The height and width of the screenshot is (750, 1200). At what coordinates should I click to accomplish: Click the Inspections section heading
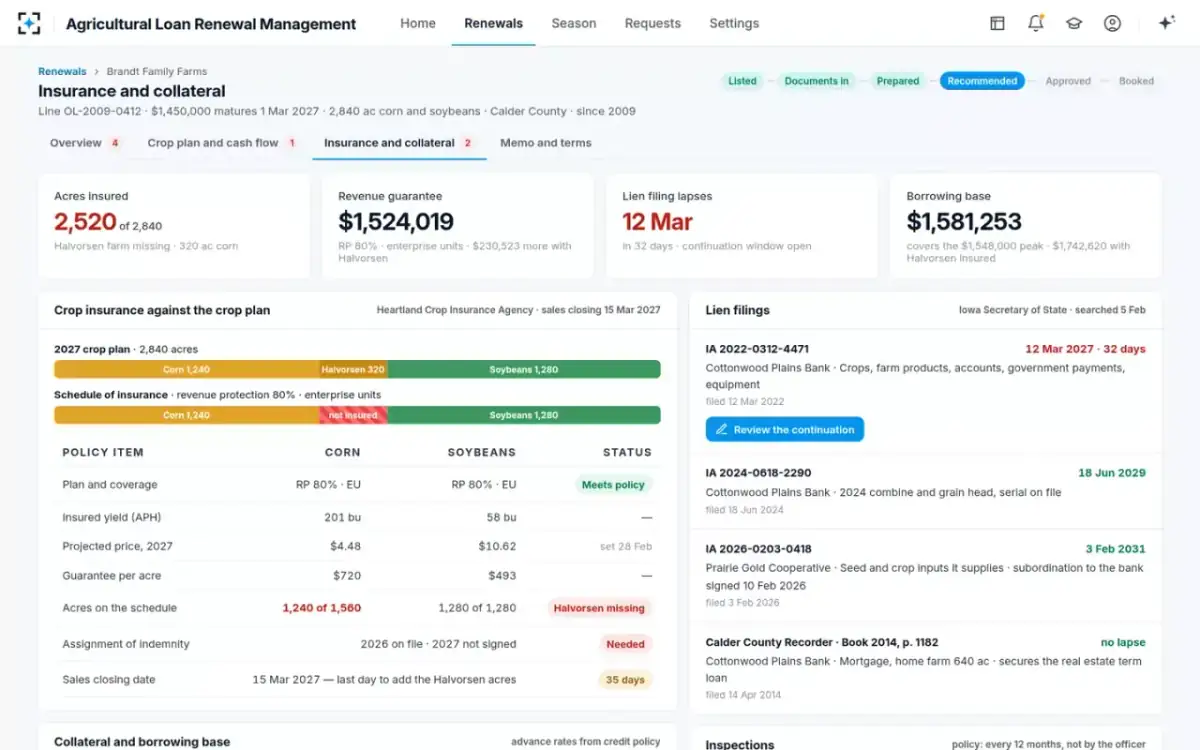[x=740, y=745]
